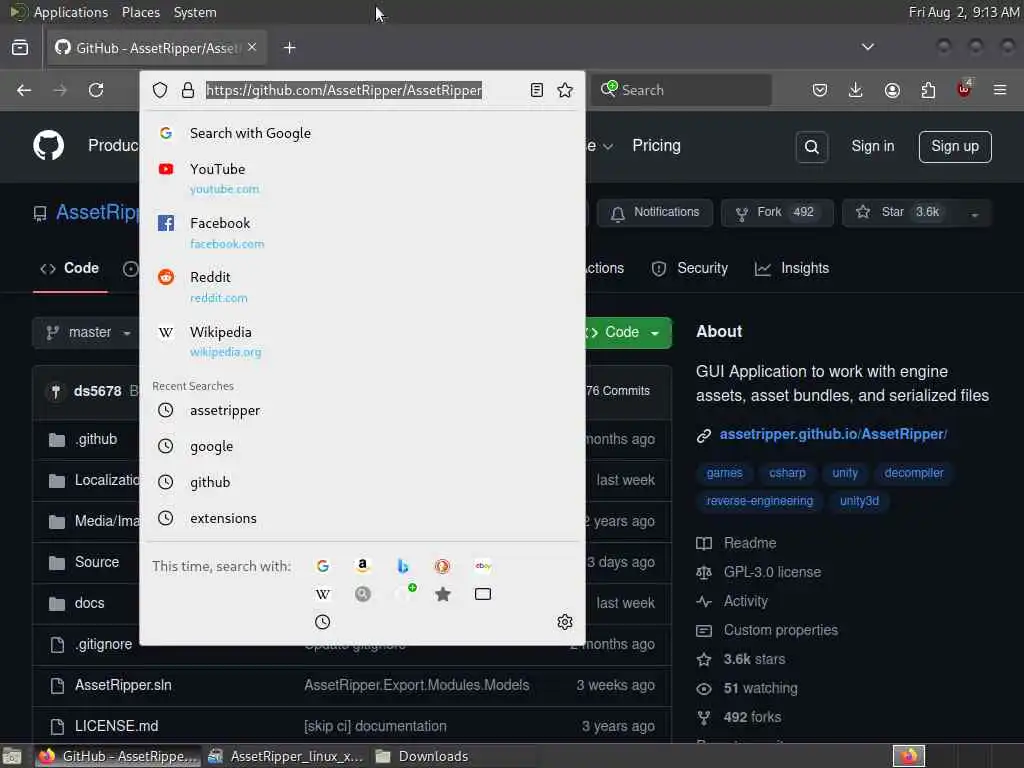
Task: Pick recent search 'assetripper'
Action: click(x=362, y=411)
